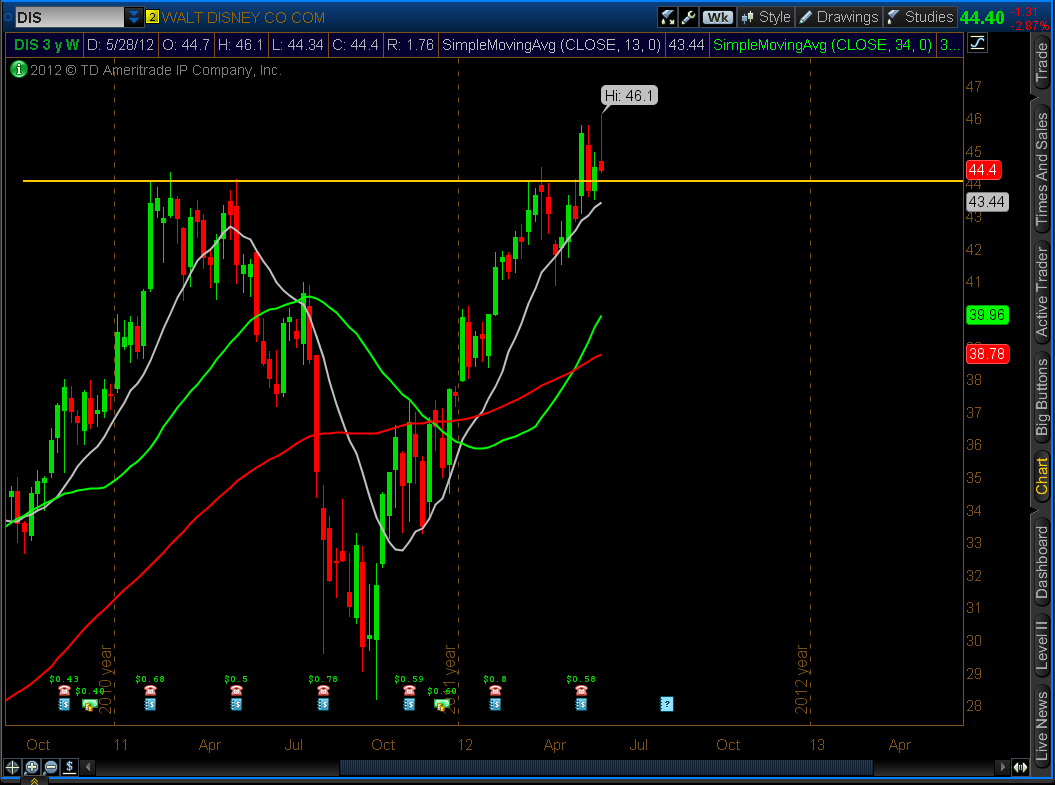Image resolution: width=1055 pixels, height=785 pixels.
Task: Switch to the Big Buttons tab
Action: (1042, 398)
